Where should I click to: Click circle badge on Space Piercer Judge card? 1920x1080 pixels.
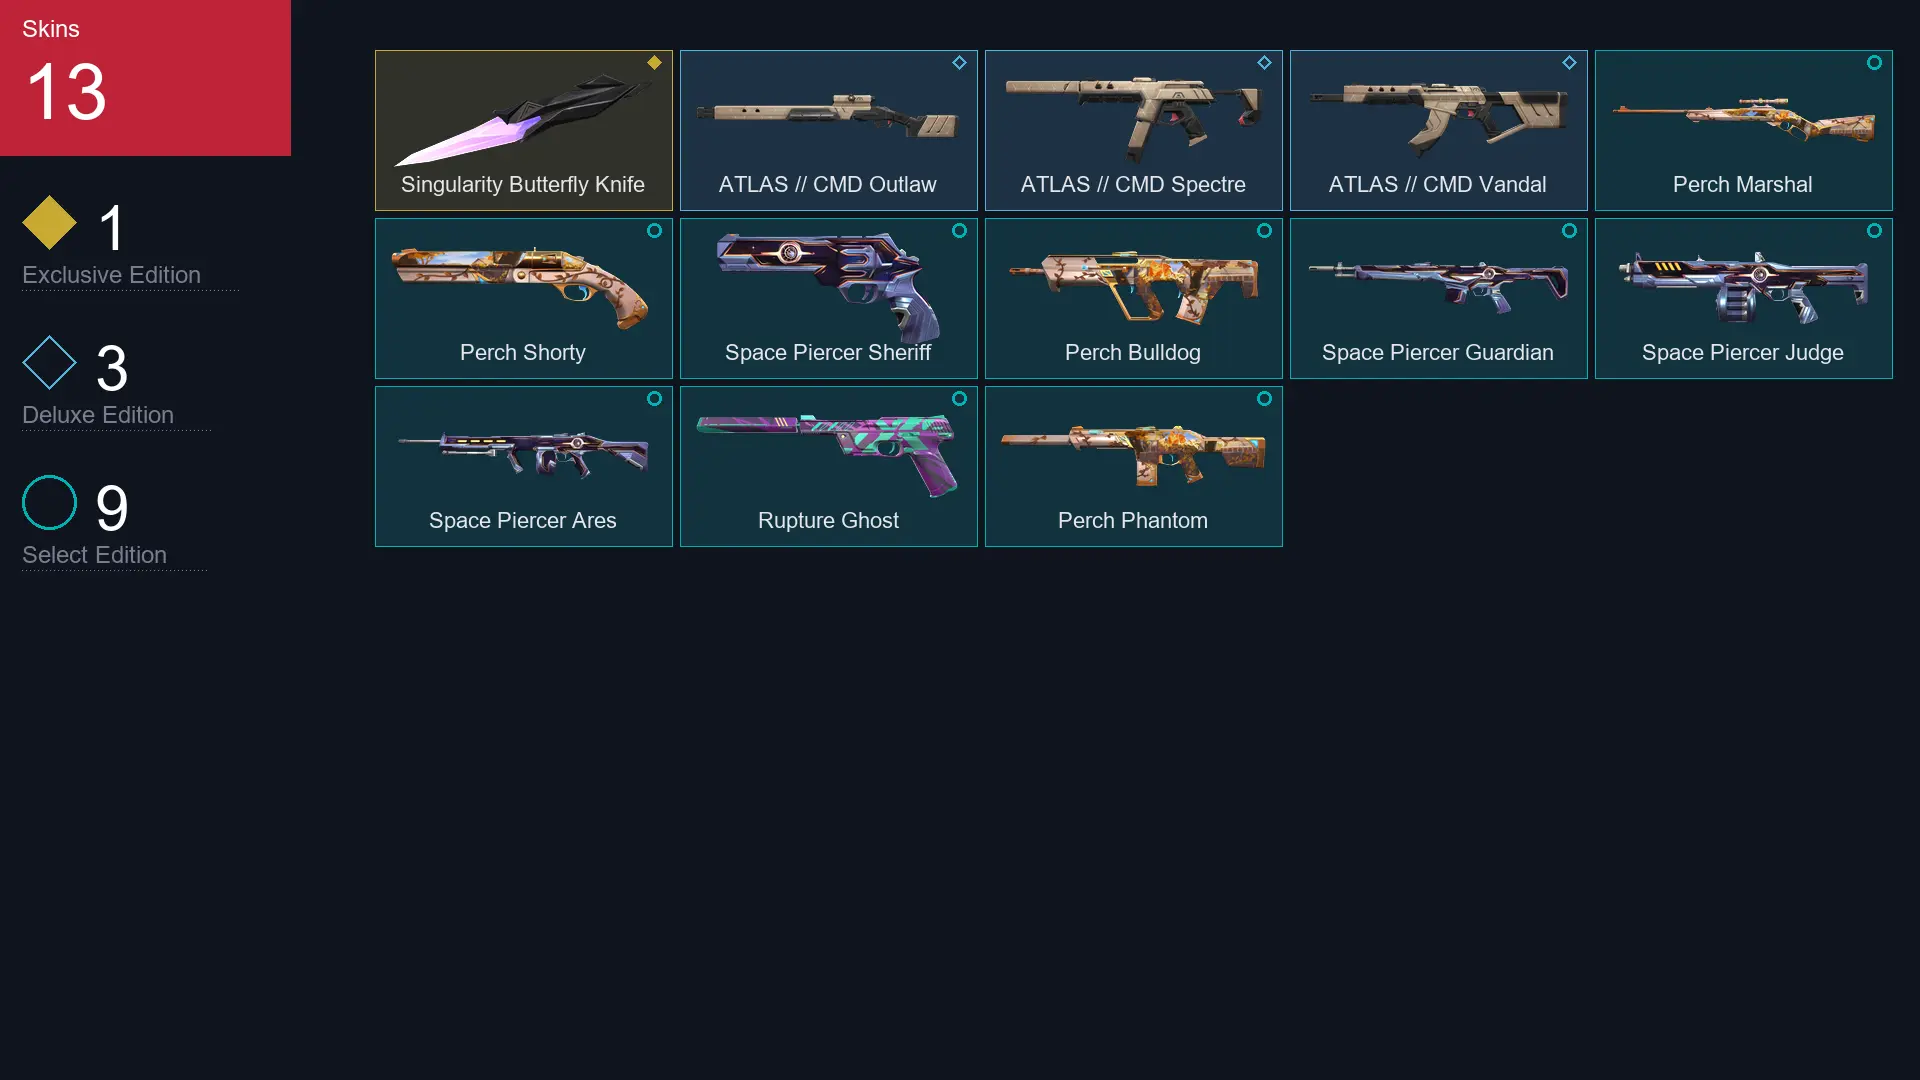1874,230
